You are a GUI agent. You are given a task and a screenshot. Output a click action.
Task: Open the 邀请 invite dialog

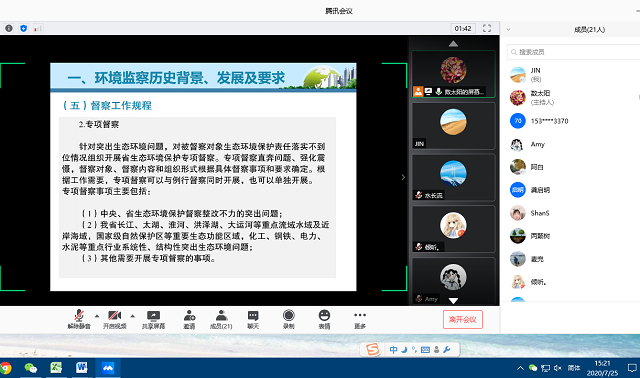pyautogui.click(x=189, y=319)
